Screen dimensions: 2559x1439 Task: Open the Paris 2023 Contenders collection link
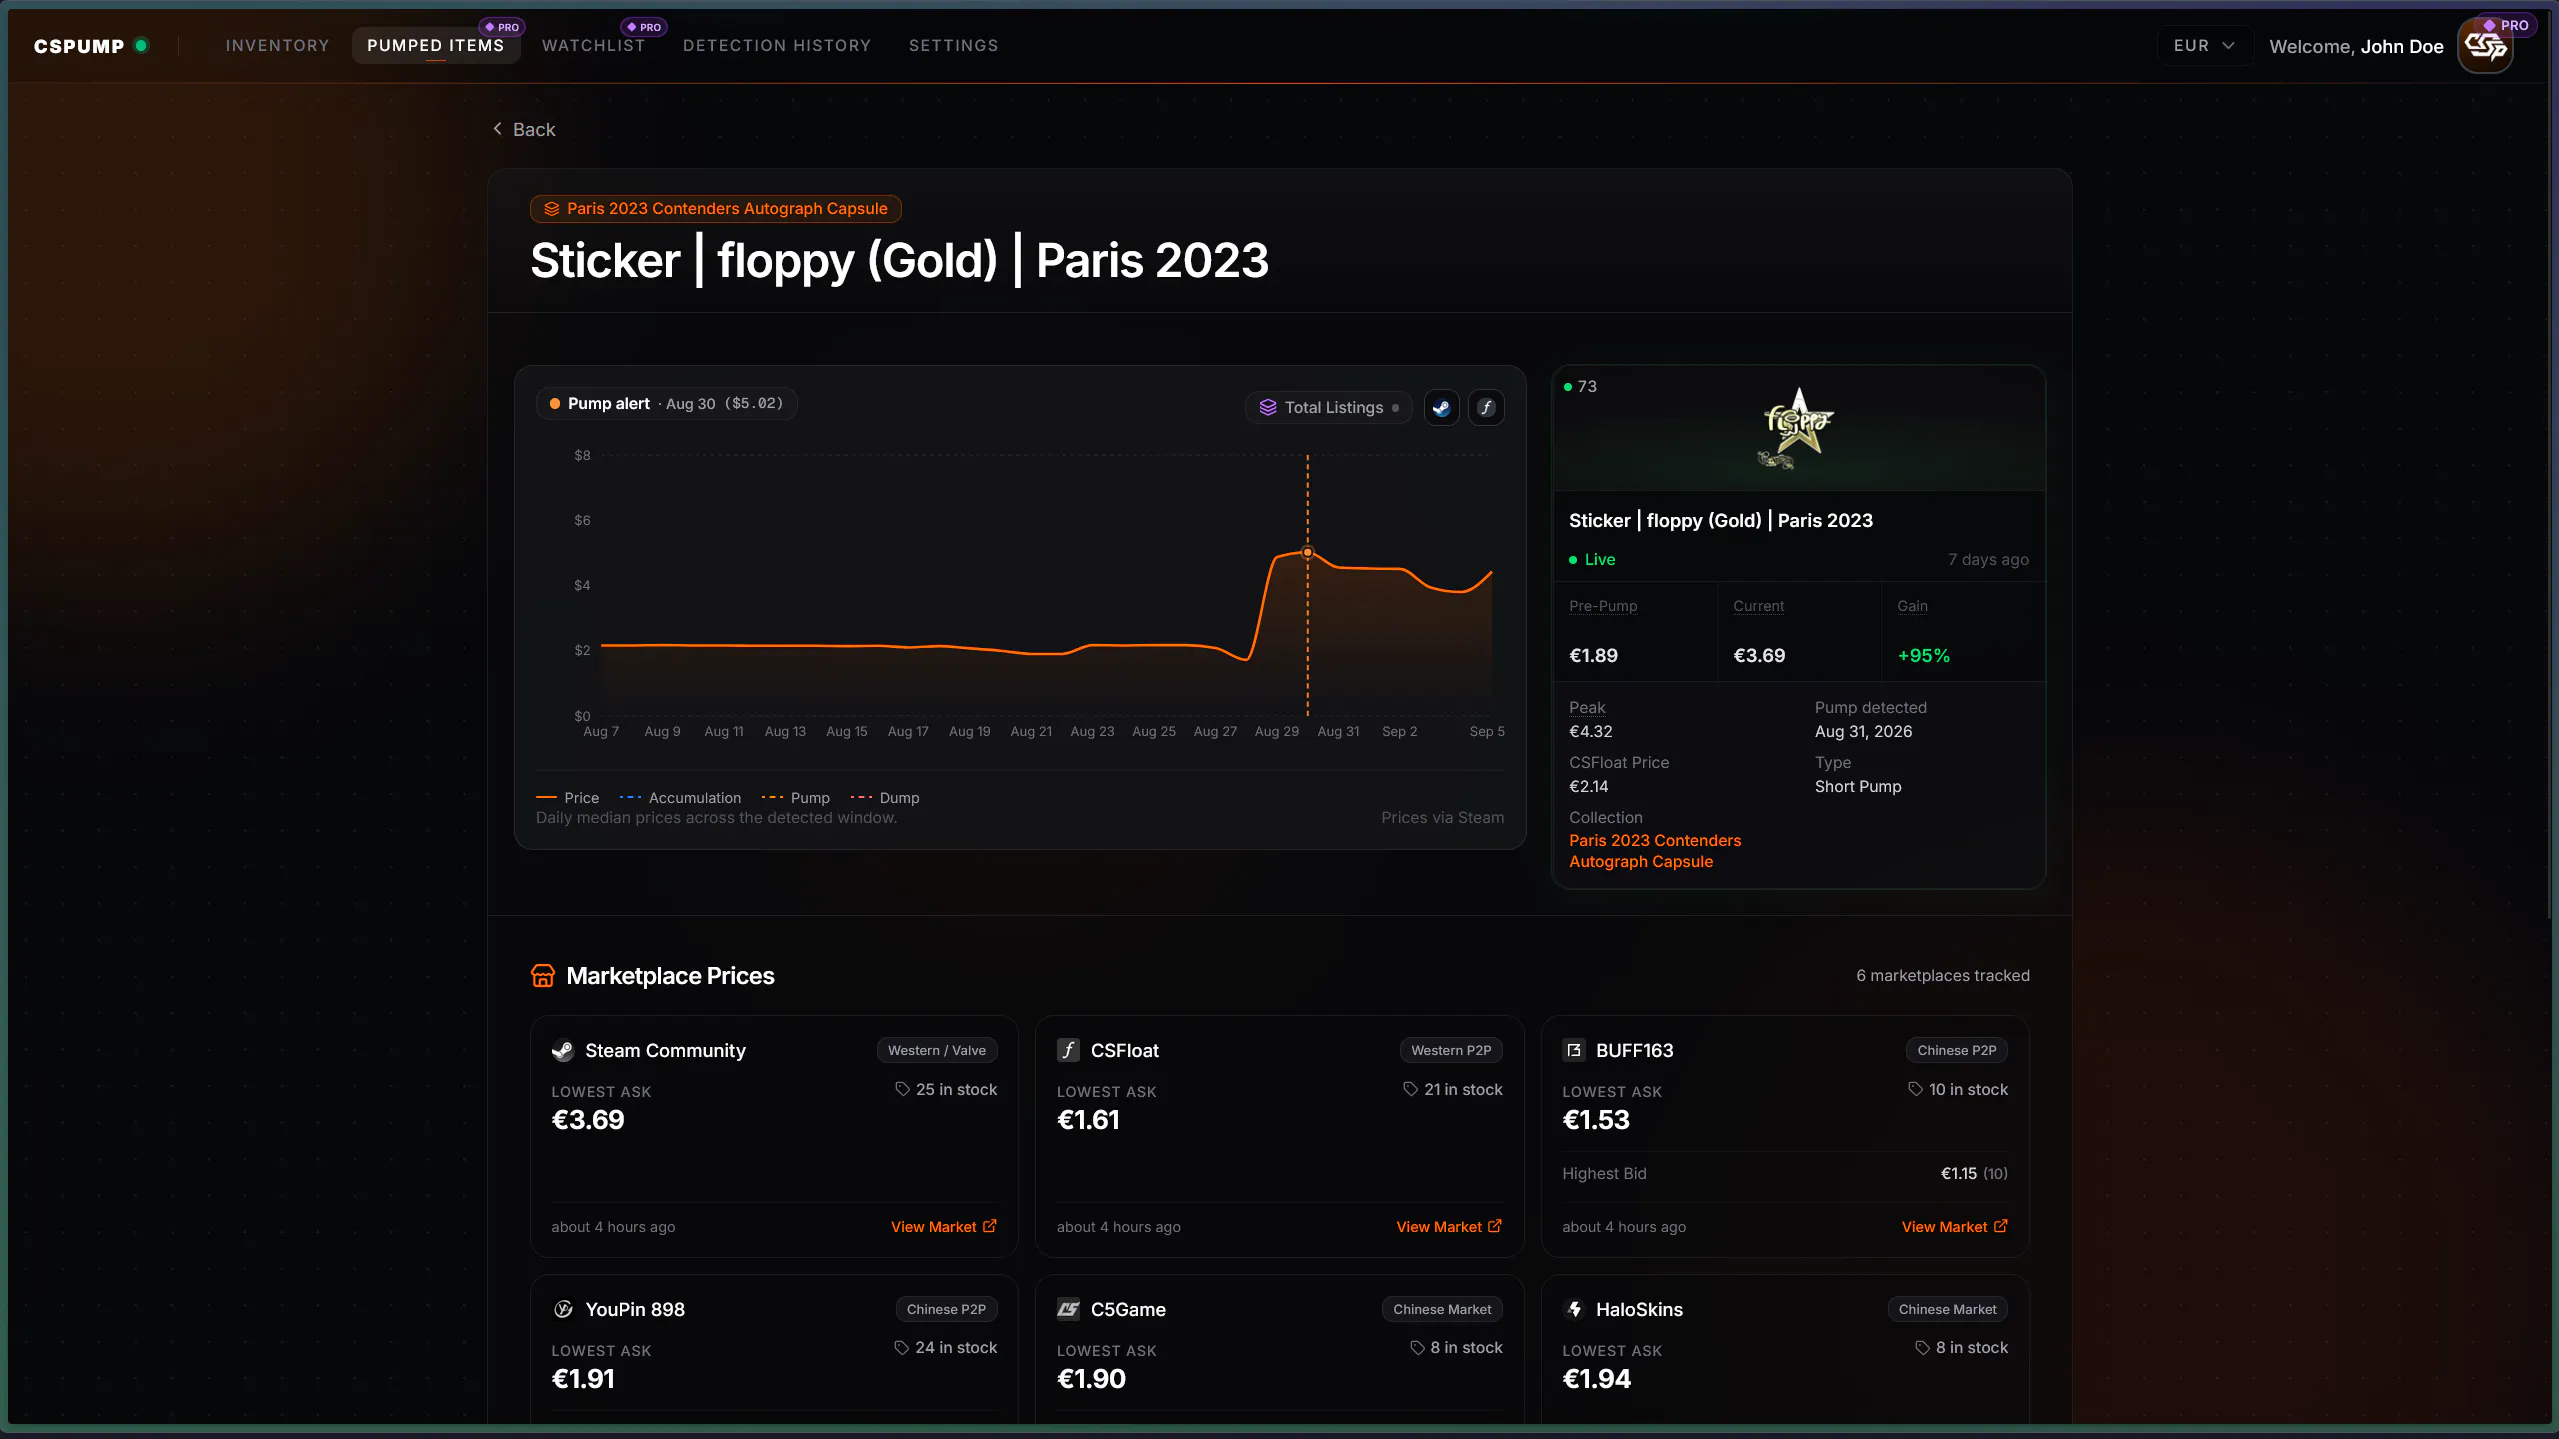pyautogui.click(x=1655, y=851)
